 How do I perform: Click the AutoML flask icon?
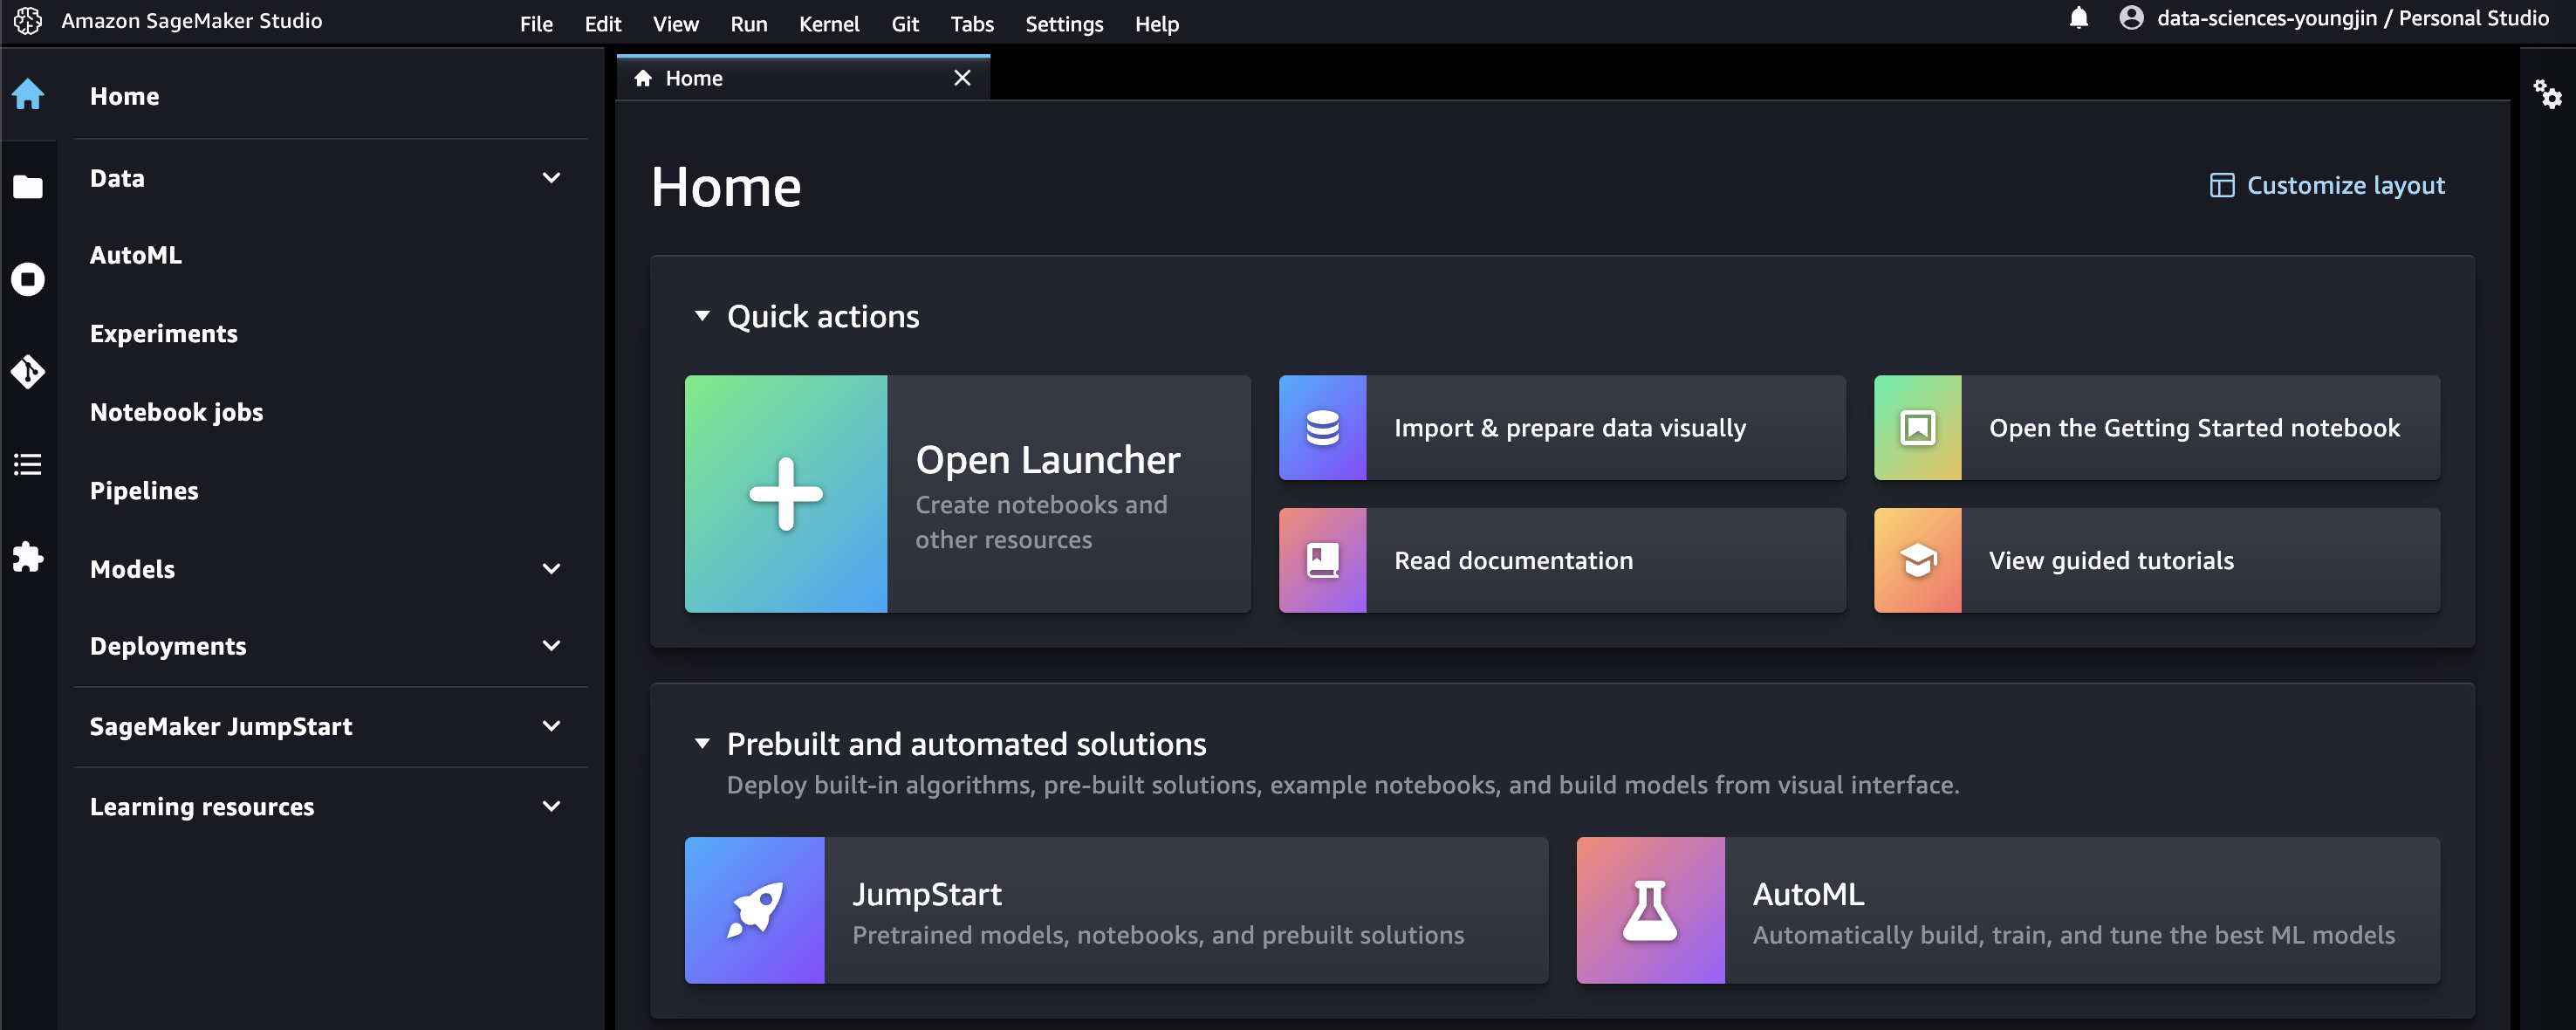coord(1649,909)
